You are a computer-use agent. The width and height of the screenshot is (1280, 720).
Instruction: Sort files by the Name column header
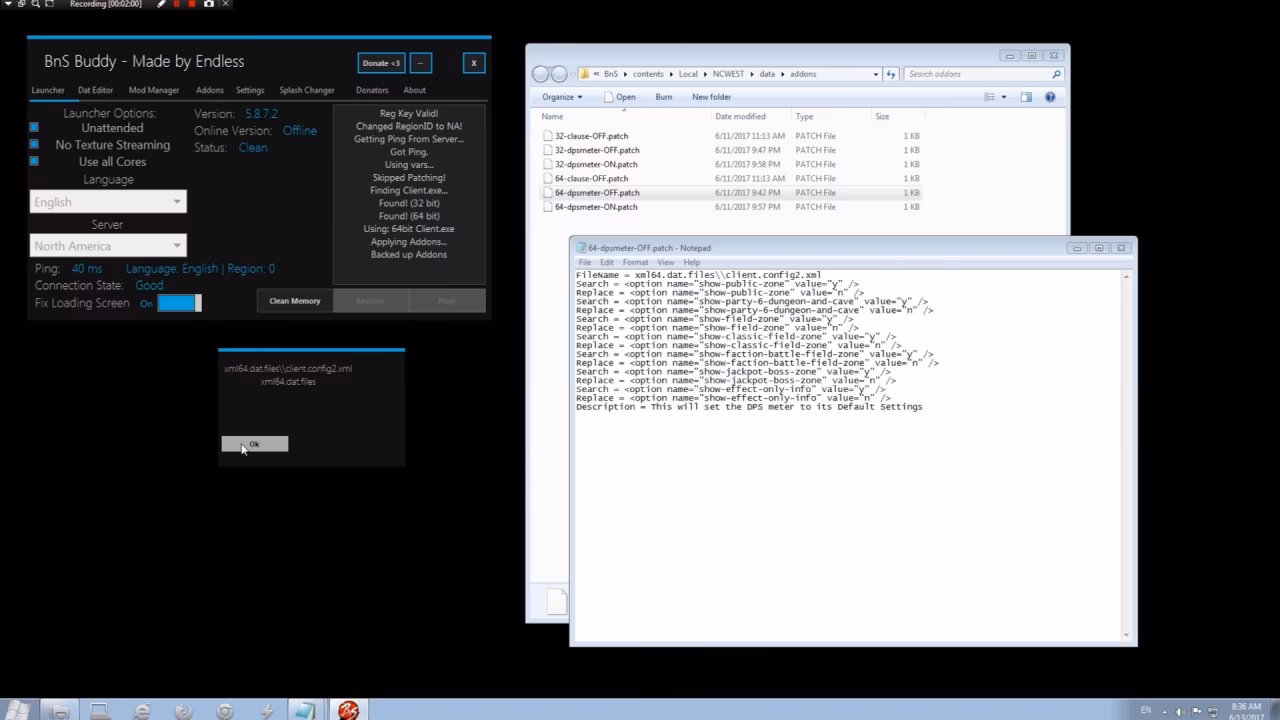pyautogui.click(x=552, y=117)
